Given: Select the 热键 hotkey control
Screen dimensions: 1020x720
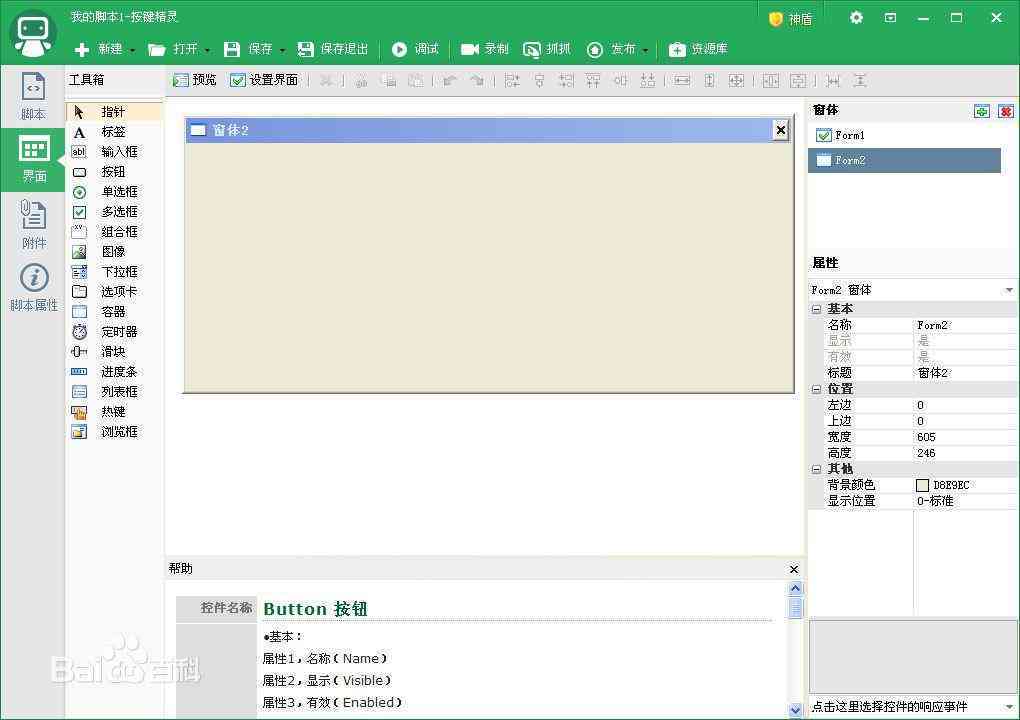Looking at the screenshot, I should click(114, 412).
